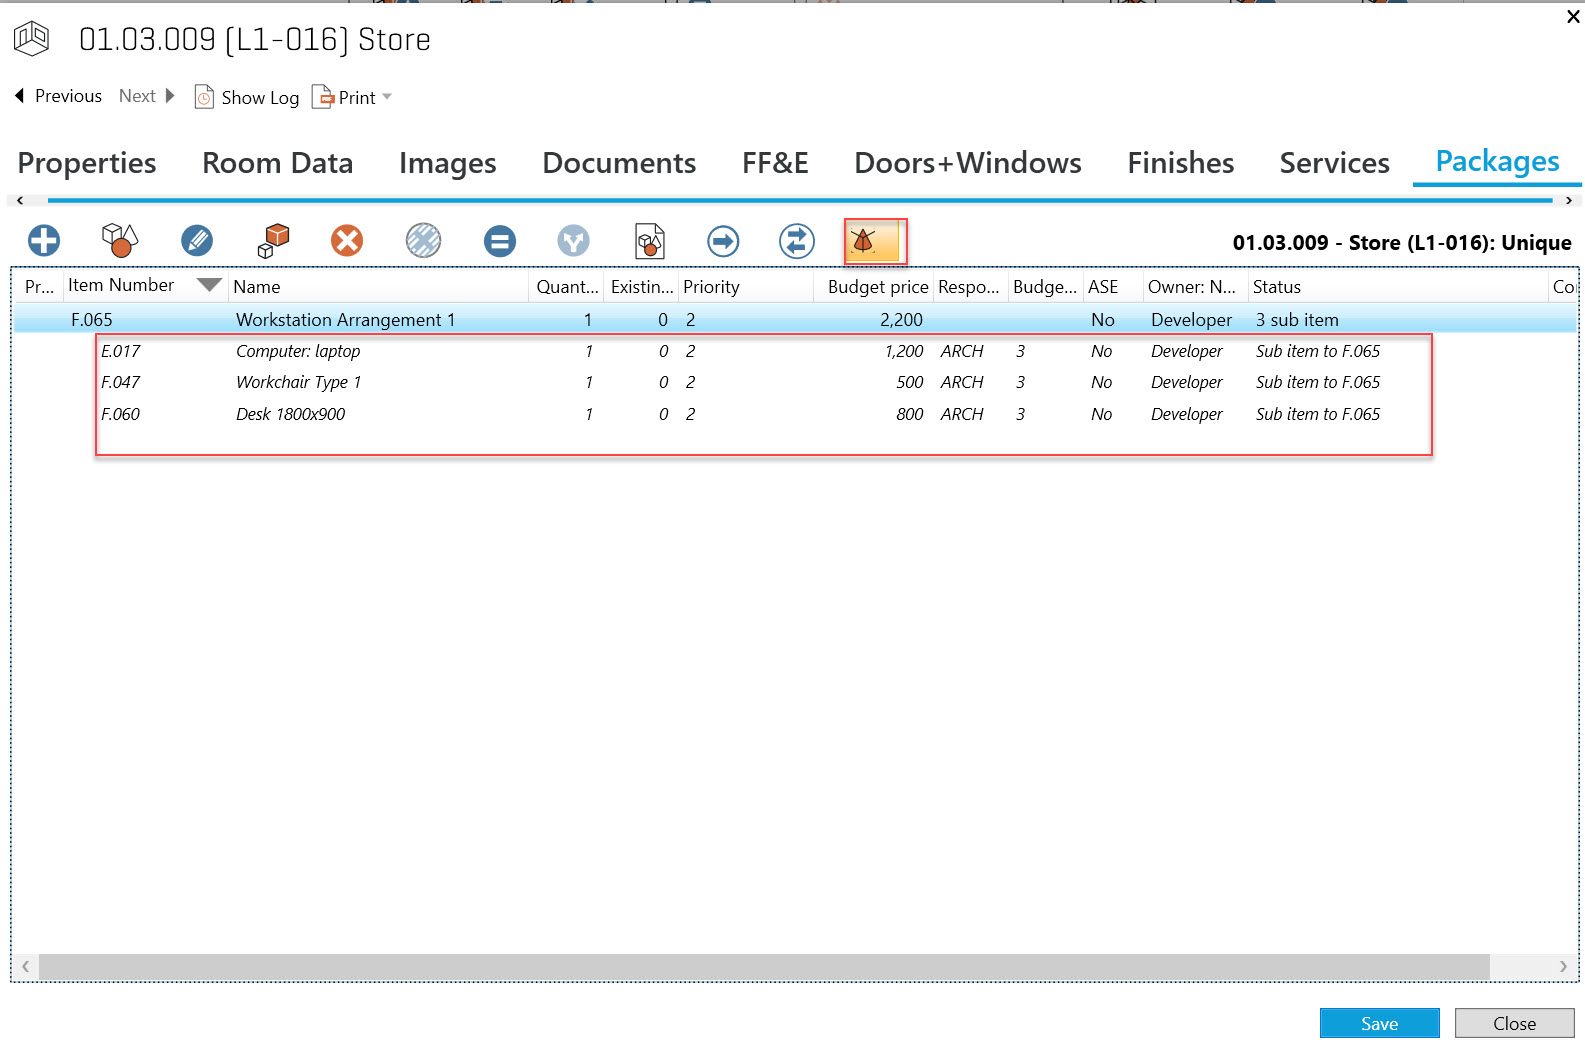Click the orange and white cubes icon
The image size is (1585, 1050).
tap(273, 241)
